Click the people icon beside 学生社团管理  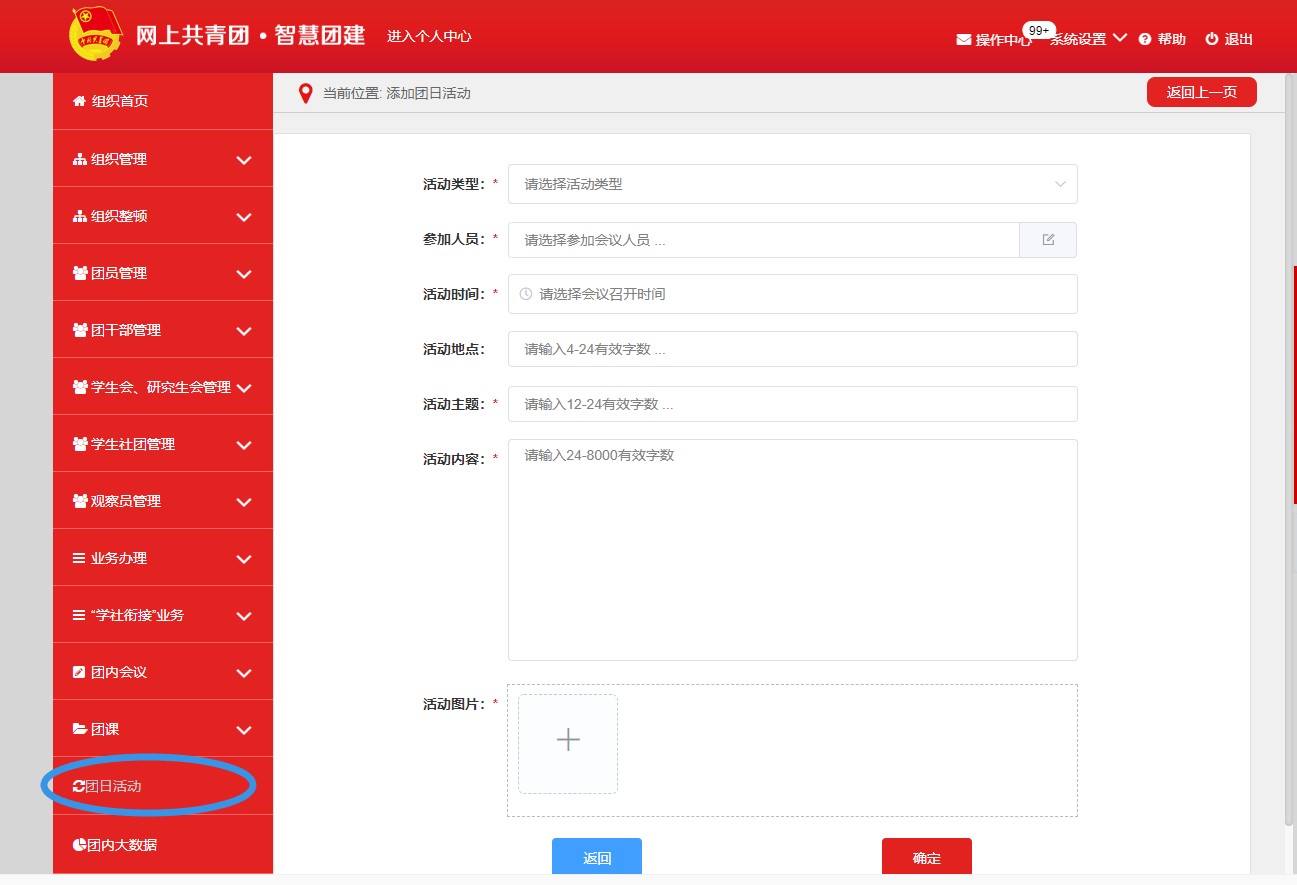click(81, 444)
